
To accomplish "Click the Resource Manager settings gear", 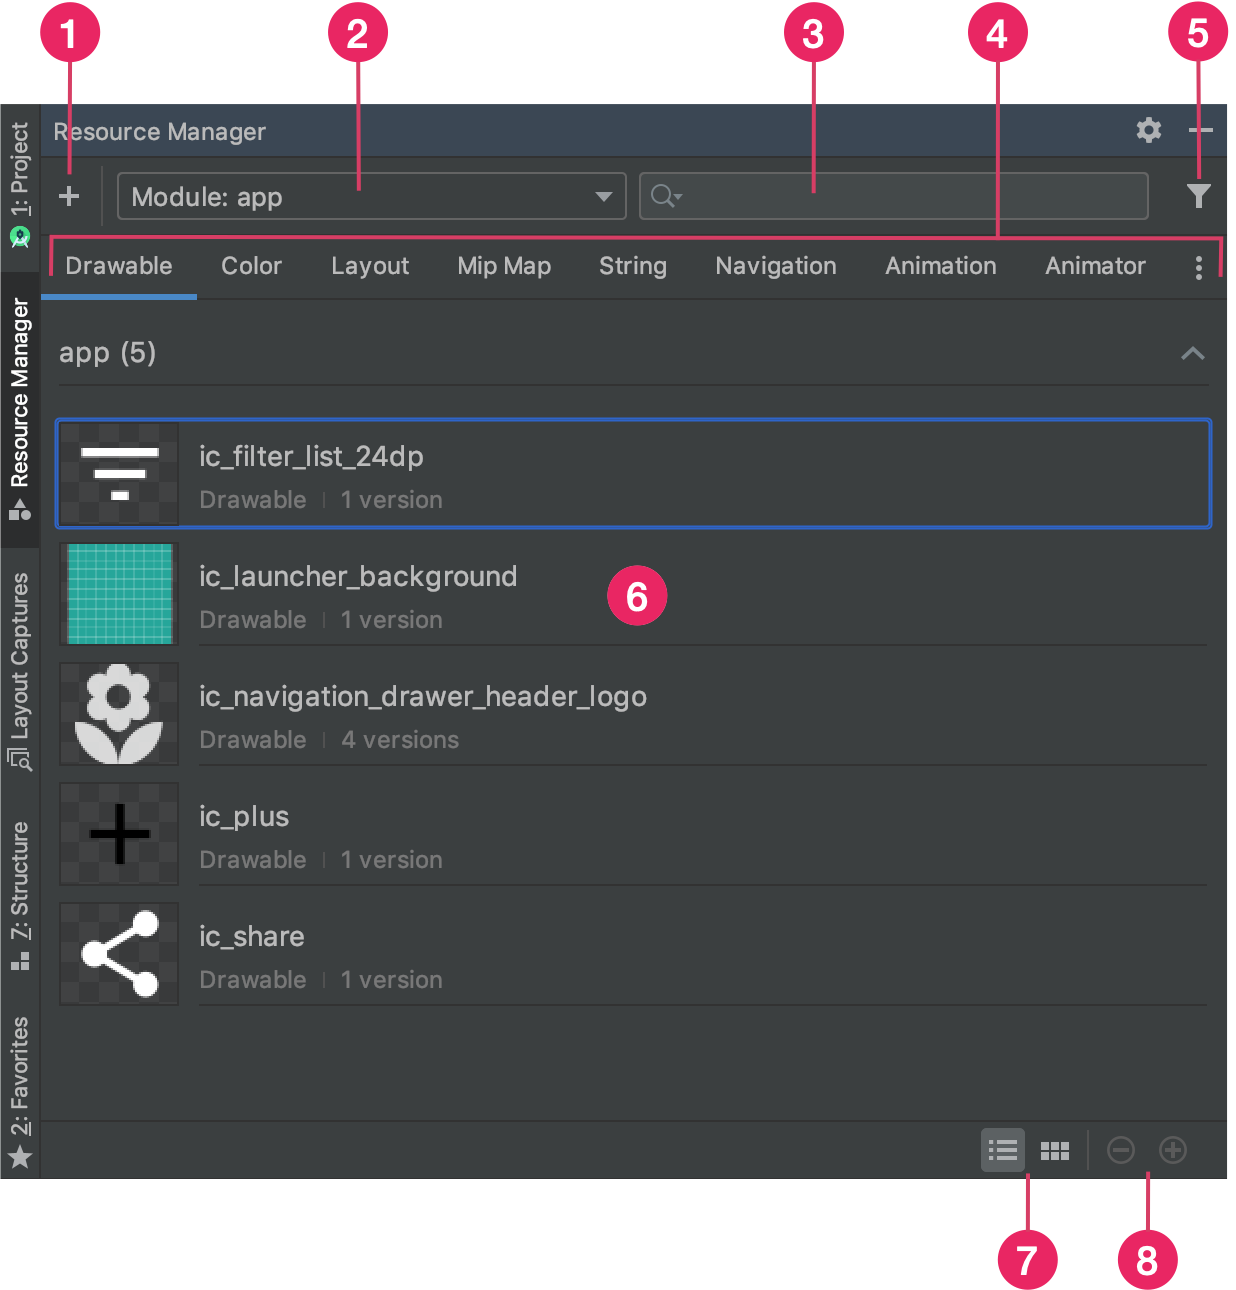I will tap(1148, 131).
